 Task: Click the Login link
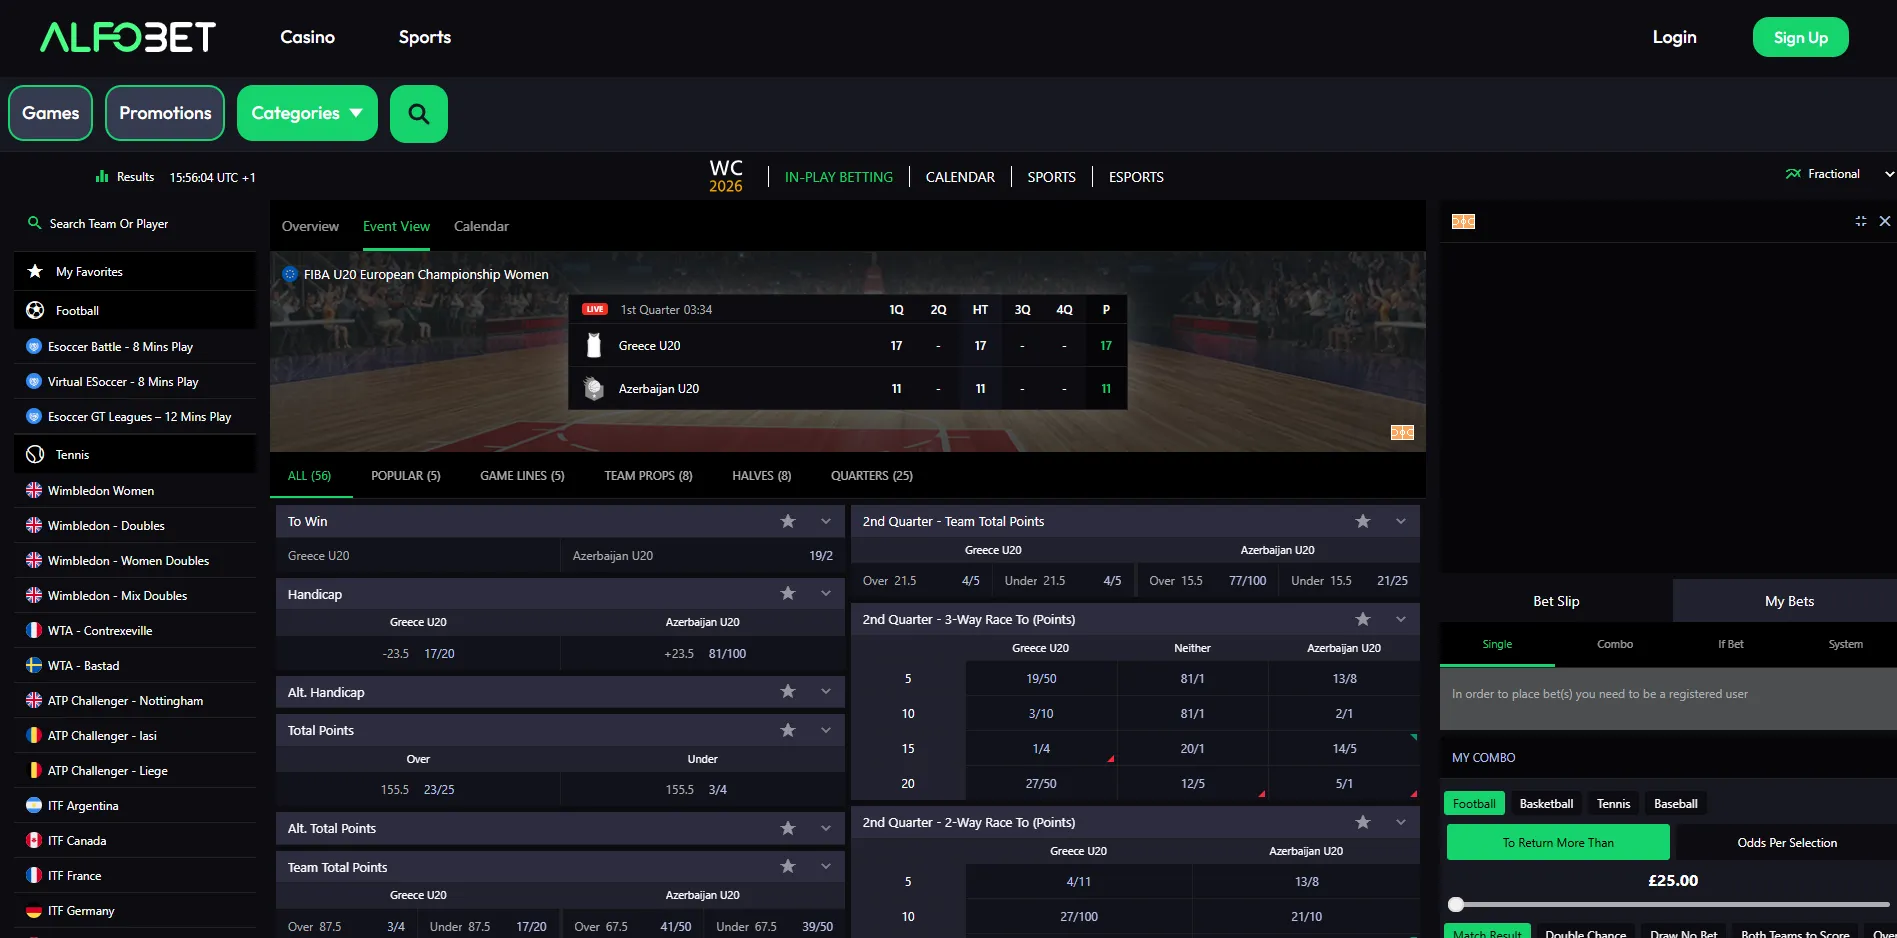click(1674, 37)
